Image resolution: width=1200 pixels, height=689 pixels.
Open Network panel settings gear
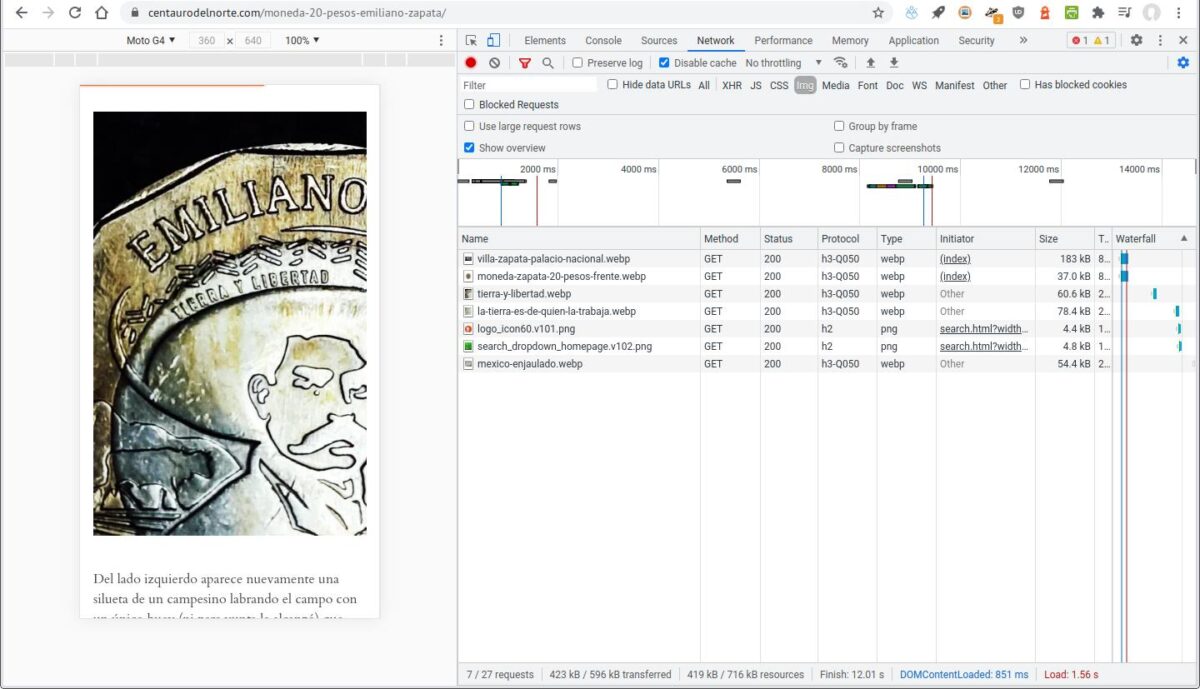pos(1183,63)
